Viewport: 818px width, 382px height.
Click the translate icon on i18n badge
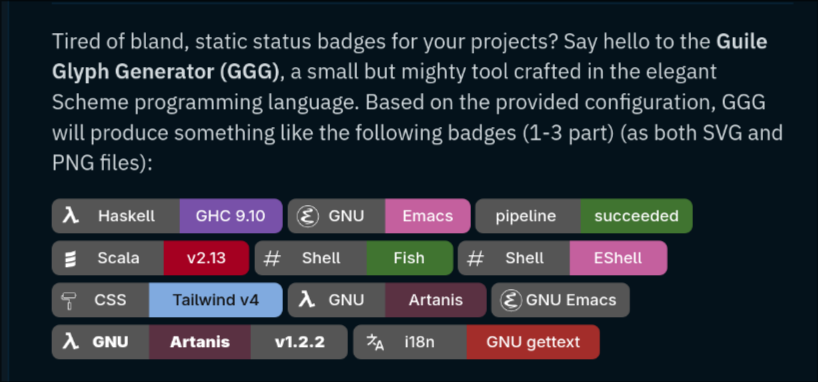(x=376, y=343)
